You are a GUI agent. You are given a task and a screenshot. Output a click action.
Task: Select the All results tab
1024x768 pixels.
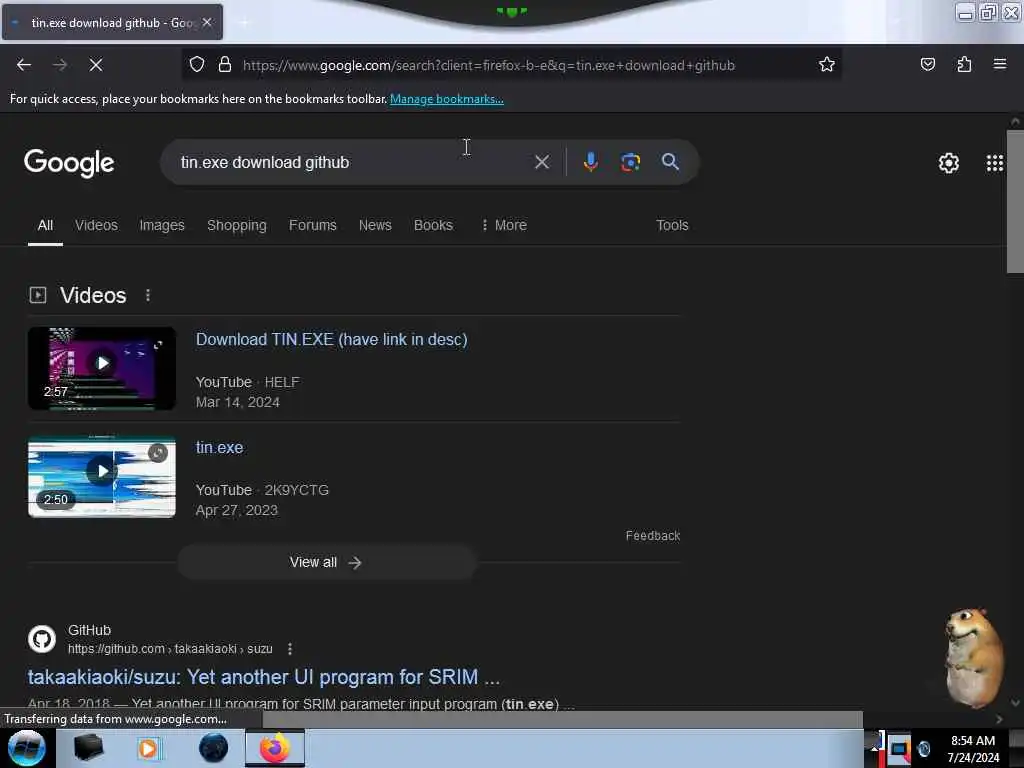click(45, 225)
